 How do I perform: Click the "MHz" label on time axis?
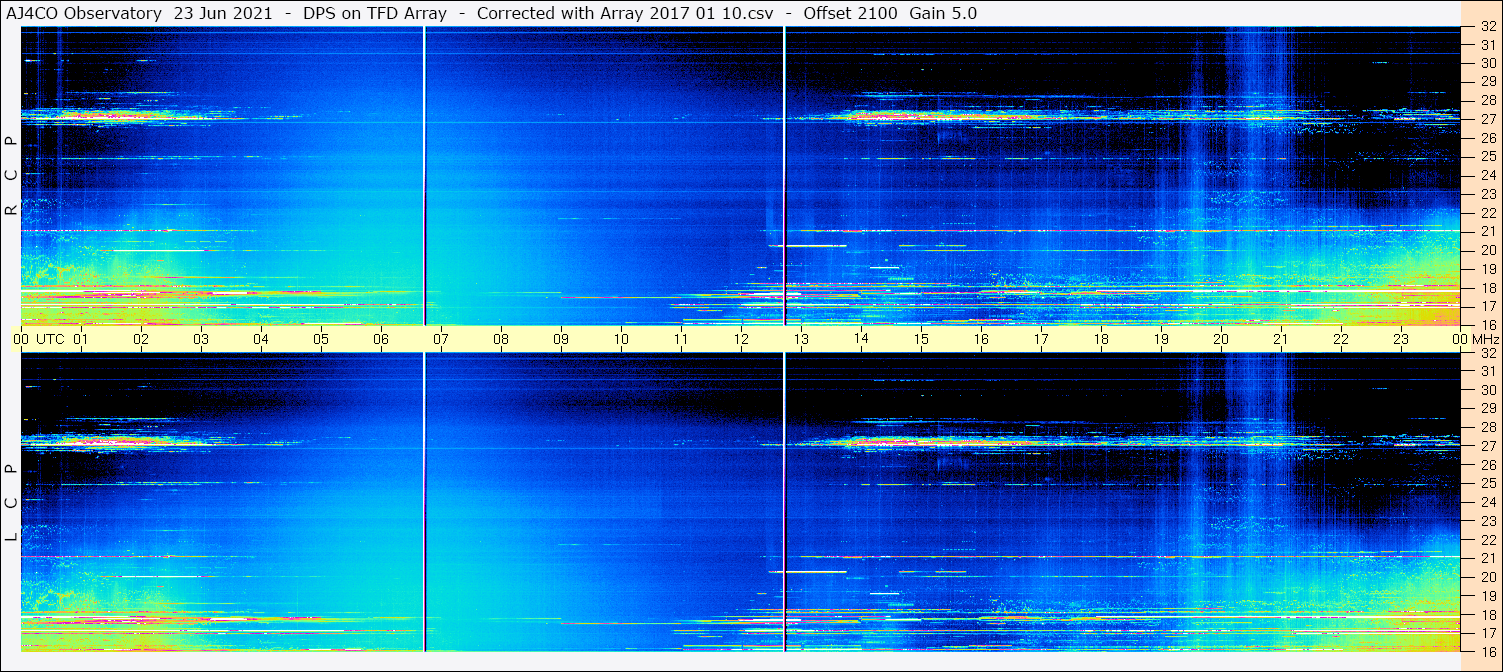click(1484, 339)
